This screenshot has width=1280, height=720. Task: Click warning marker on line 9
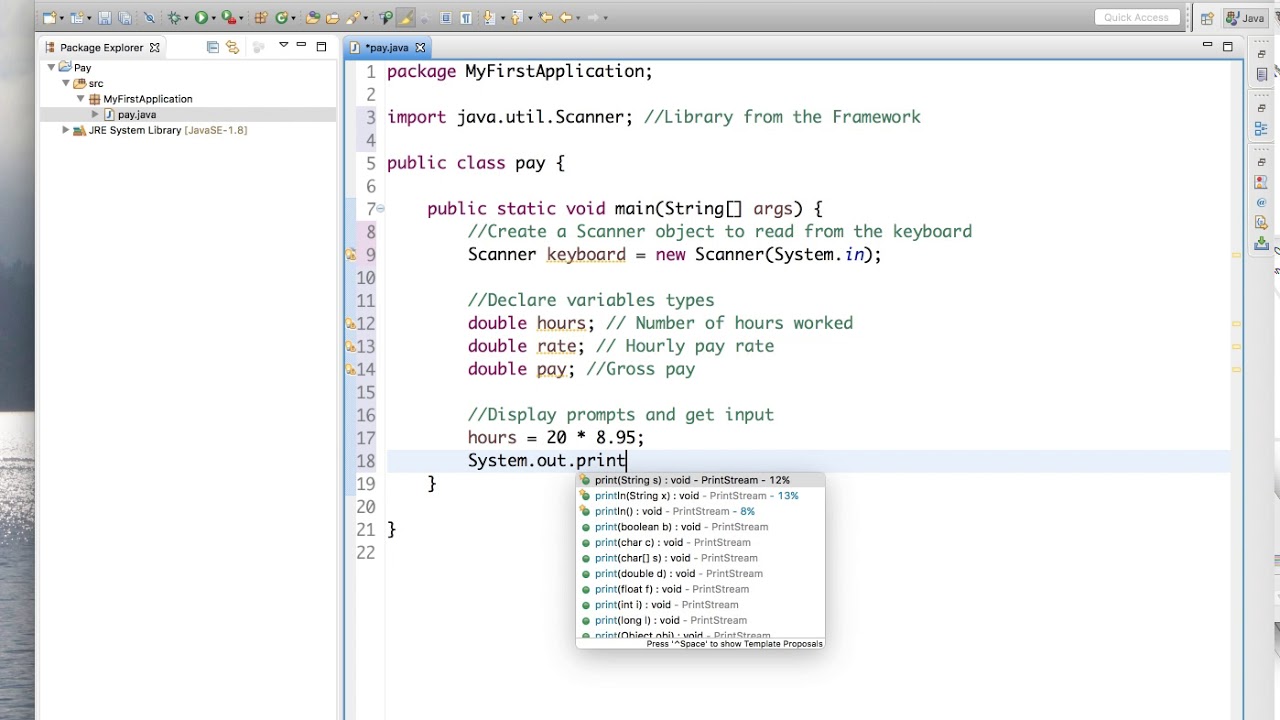[351, 255]
